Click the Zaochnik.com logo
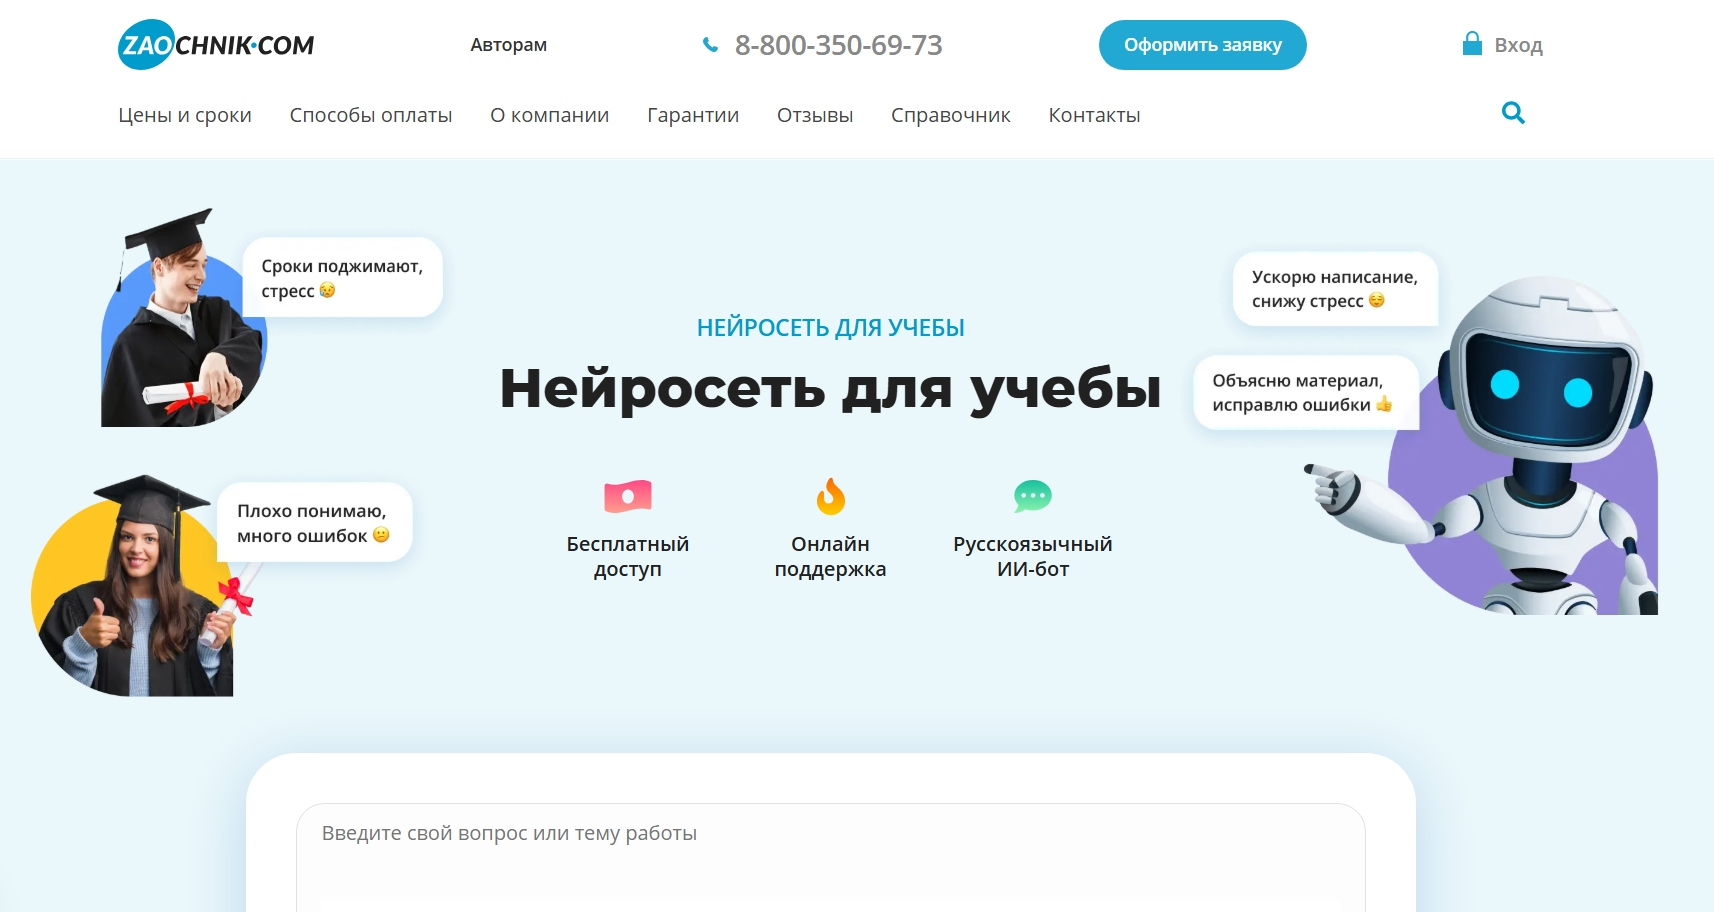The width and height of the screenshot is (1714, 912). point(216,45)
